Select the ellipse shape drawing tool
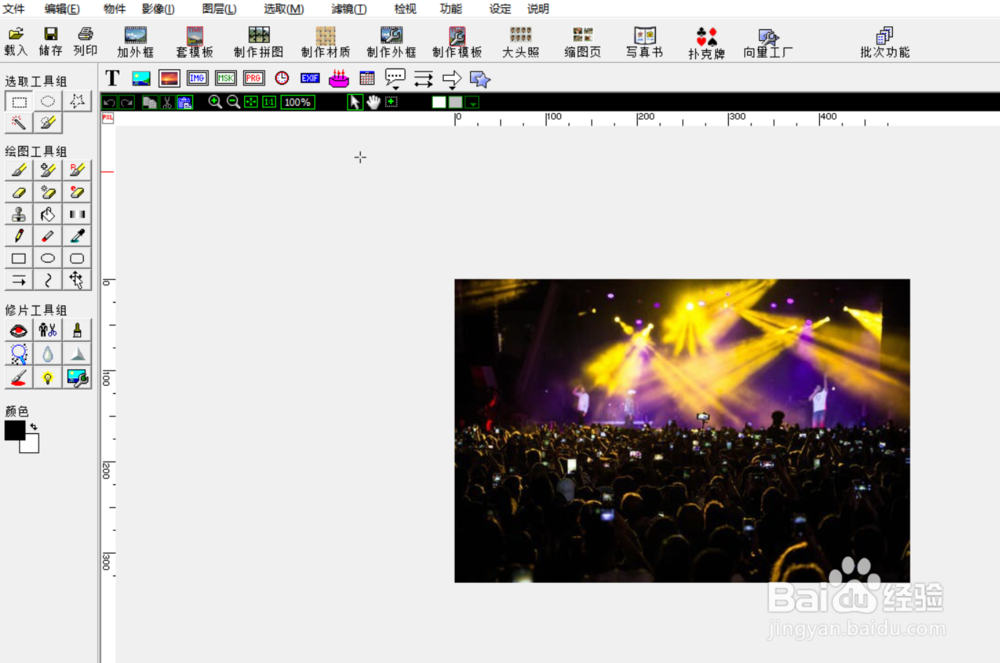Viewport: 1000px width, 663px height. point(48,258)
